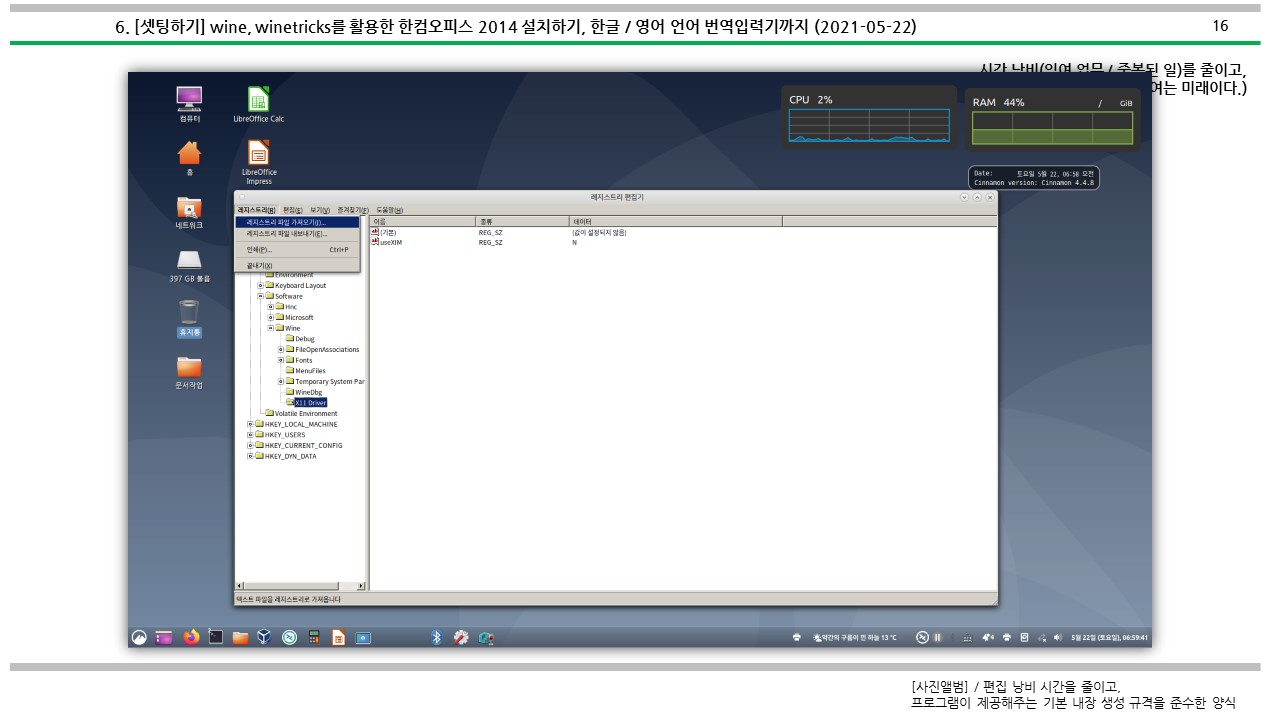Click the (기본) default value icon
The image size is (1280, 720).
375,232
